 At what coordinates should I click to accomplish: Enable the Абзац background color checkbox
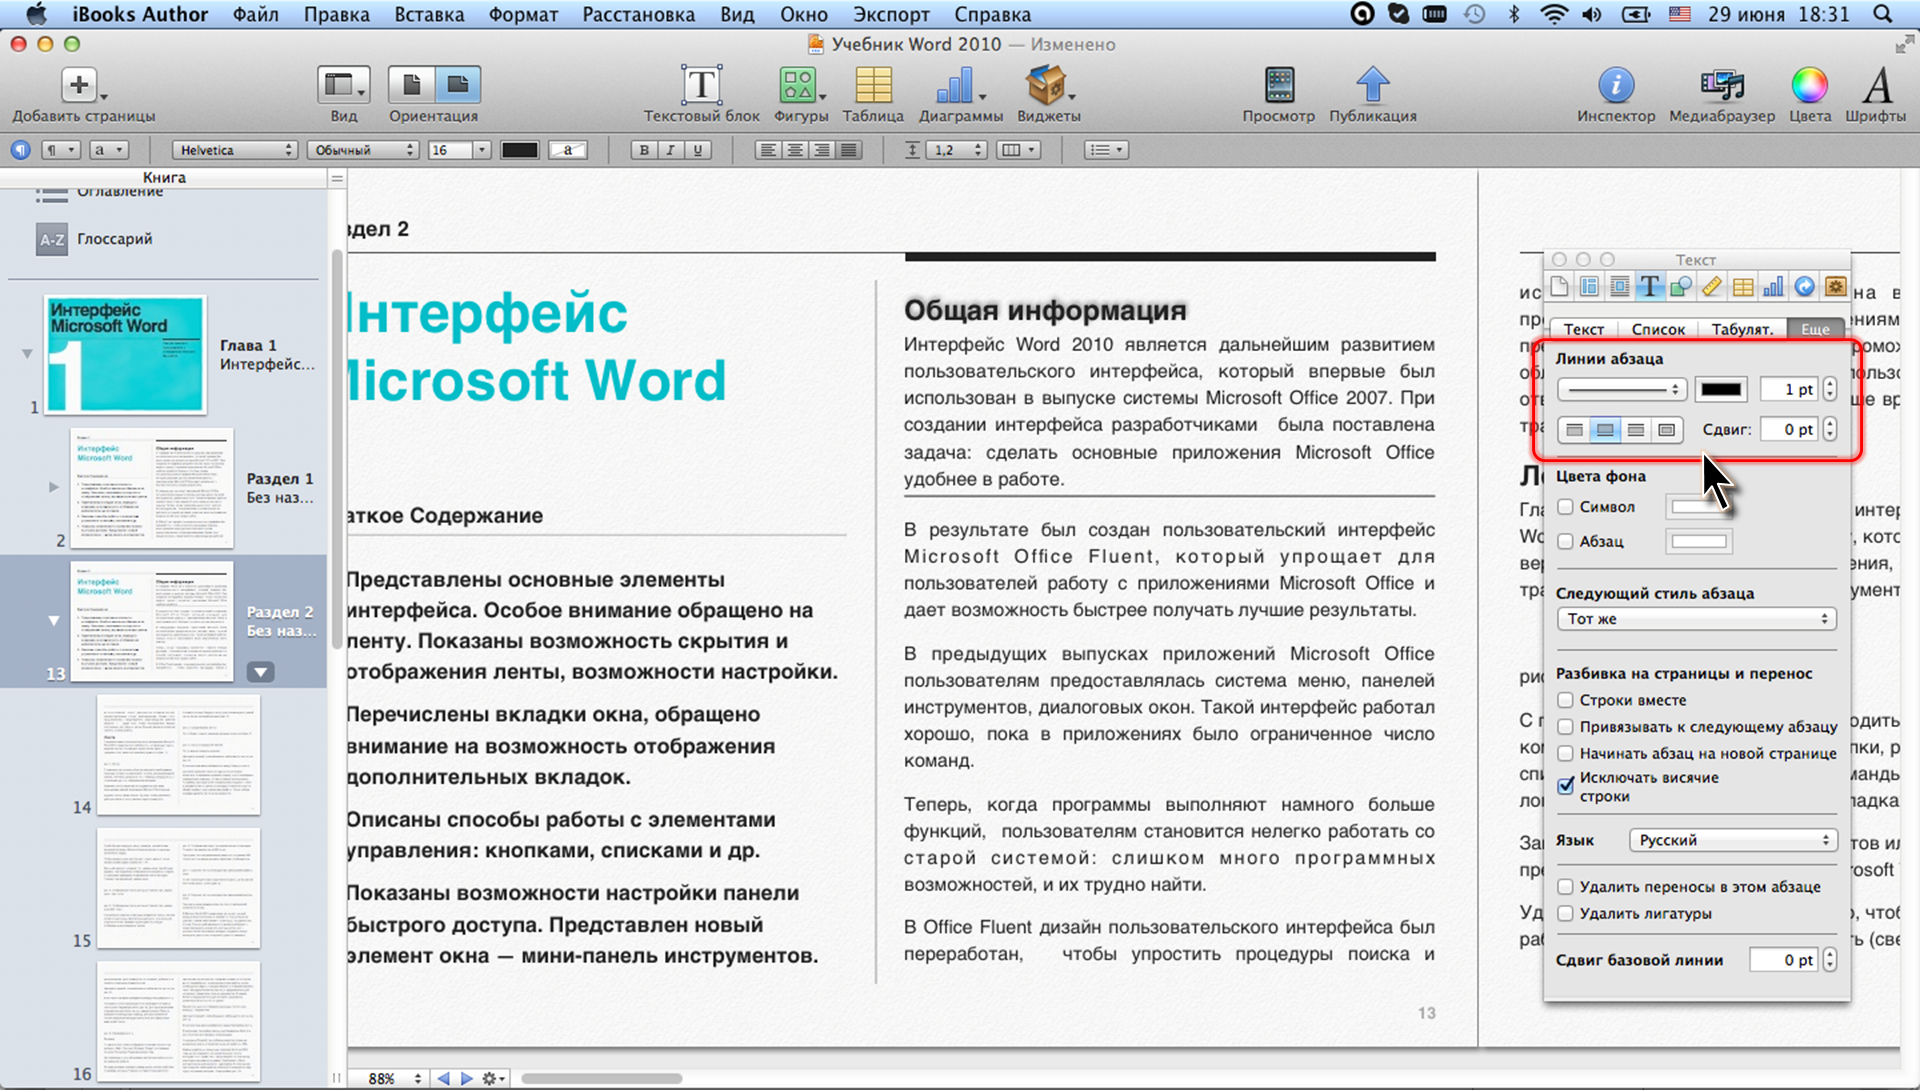(x=1566, y=541)
